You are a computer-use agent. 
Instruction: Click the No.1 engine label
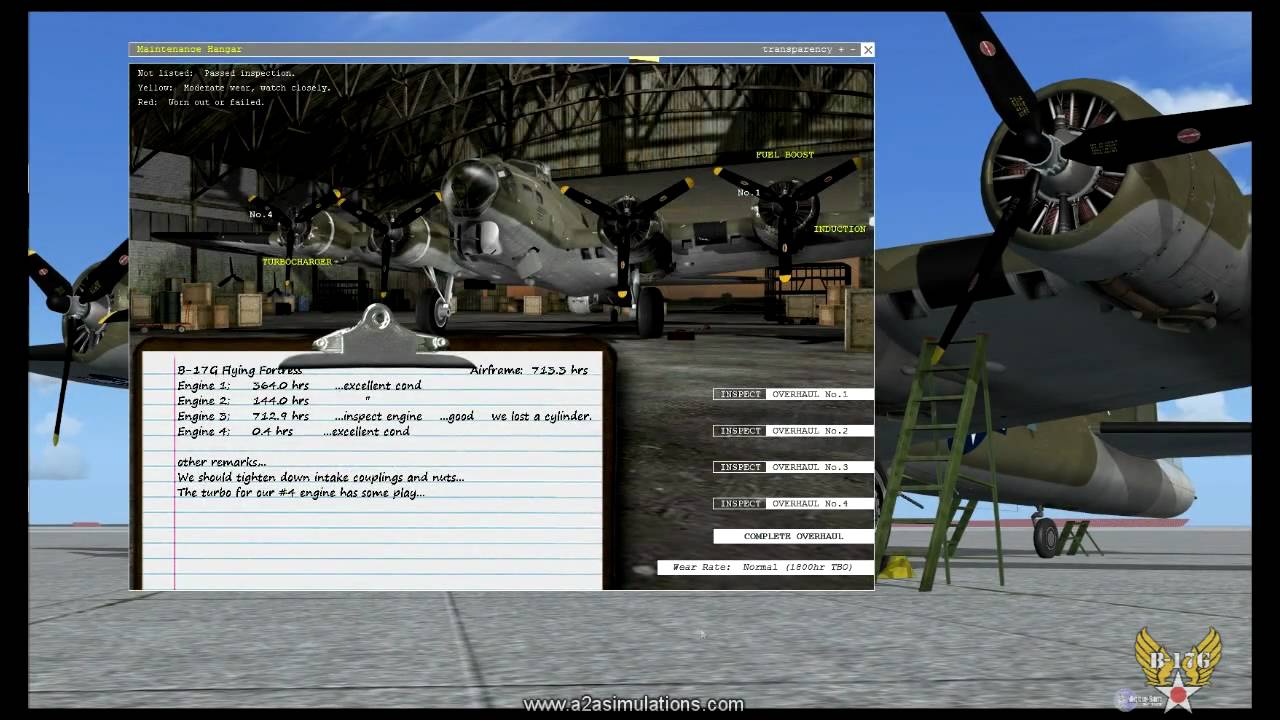[x=748, y=192]
